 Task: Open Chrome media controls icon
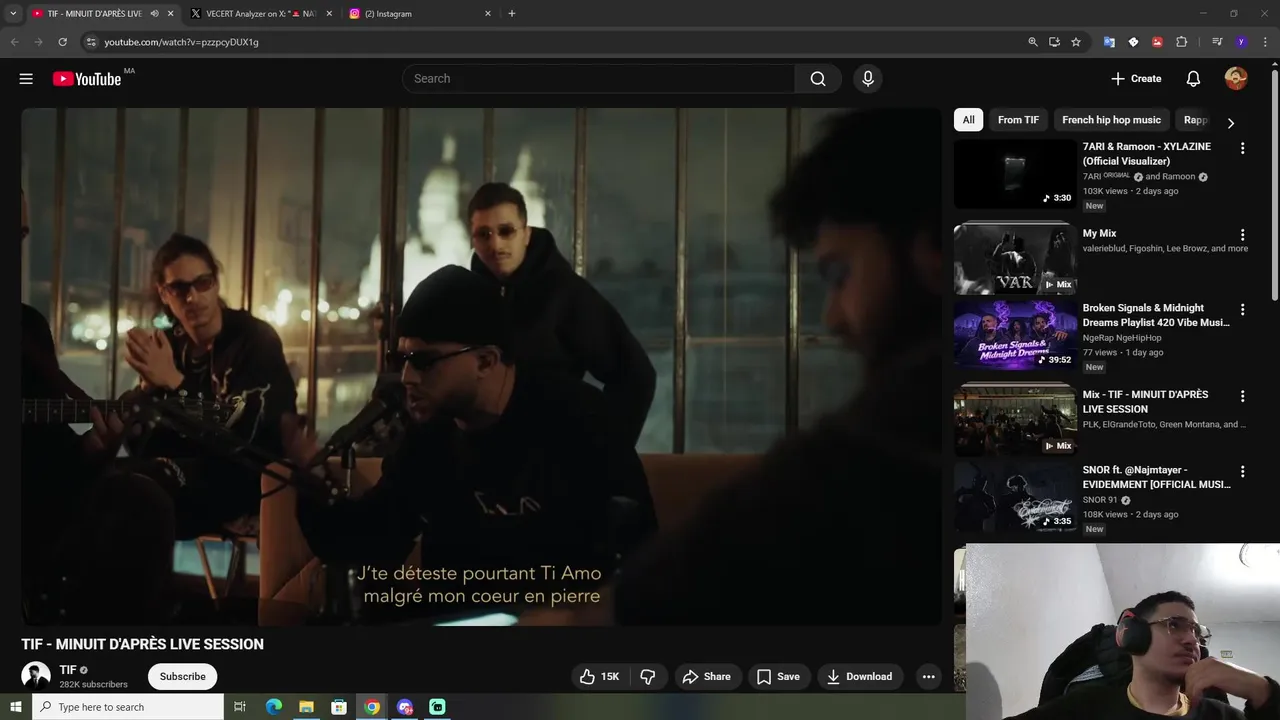coord(1217,42)
